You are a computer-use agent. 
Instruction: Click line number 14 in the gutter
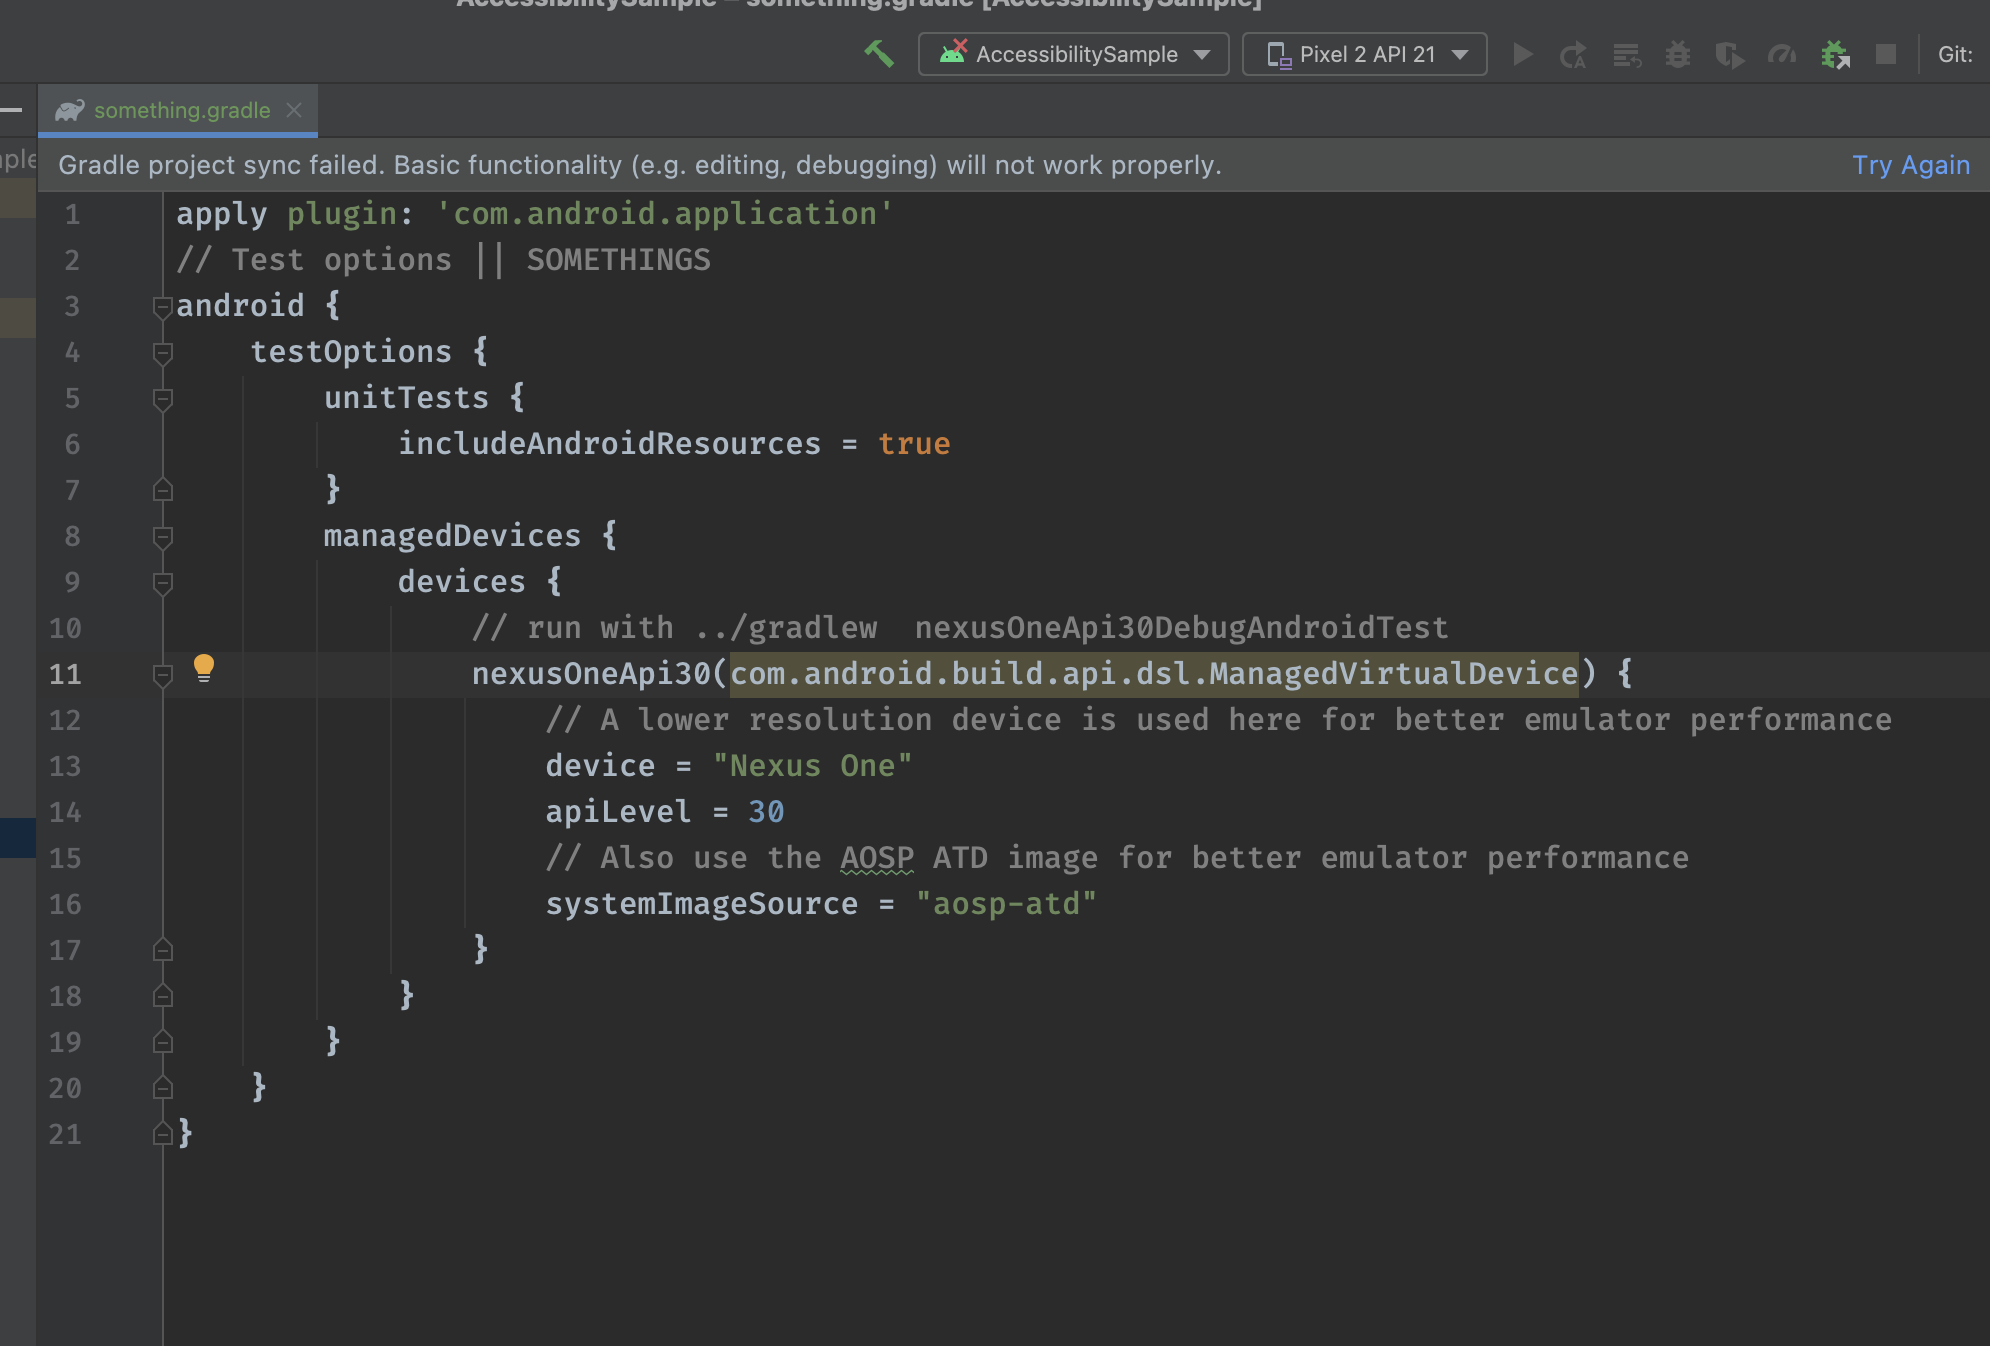66,812
